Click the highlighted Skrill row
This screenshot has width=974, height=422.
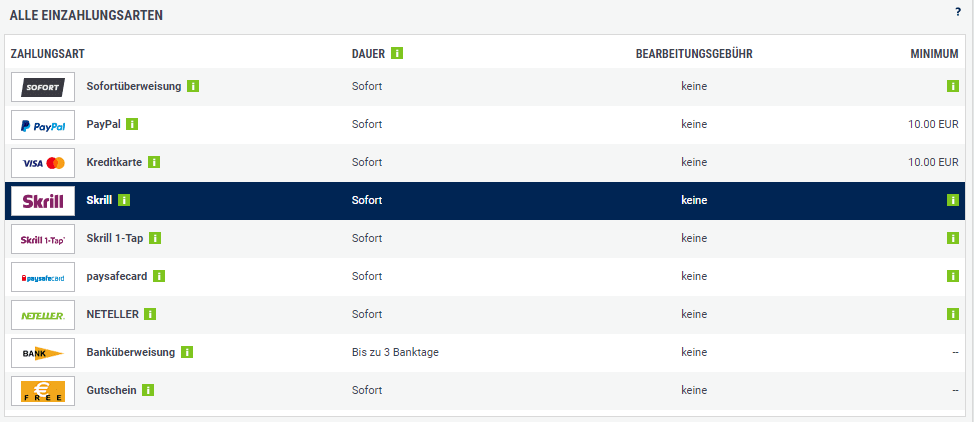point(500,201)
